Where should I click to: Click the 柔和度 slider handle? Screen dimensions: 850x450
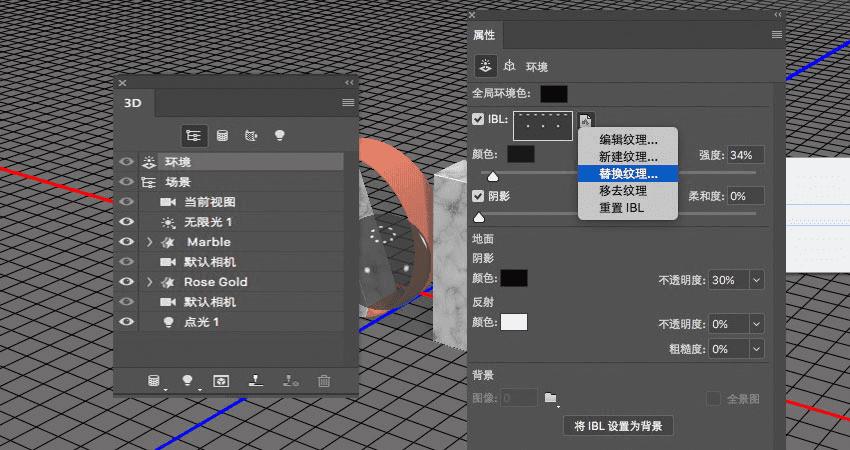tap(479, 217)
